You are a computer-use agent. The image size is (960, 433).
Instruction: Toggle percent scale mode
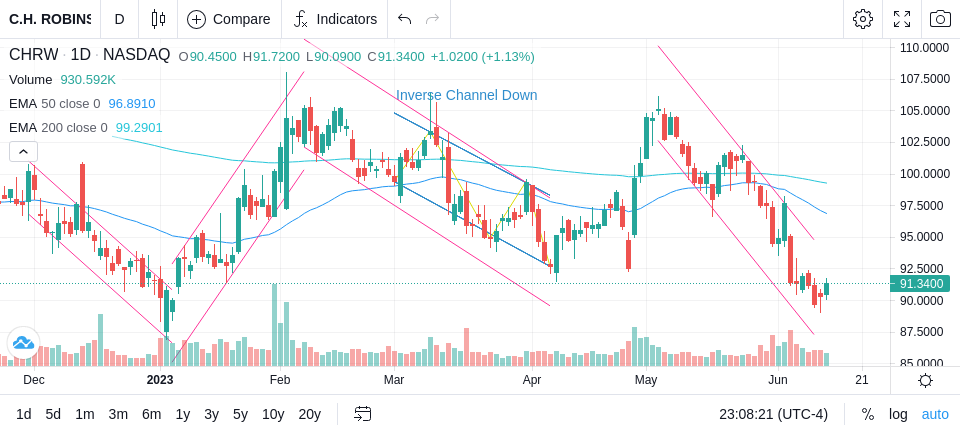click(x=868, y=414)
